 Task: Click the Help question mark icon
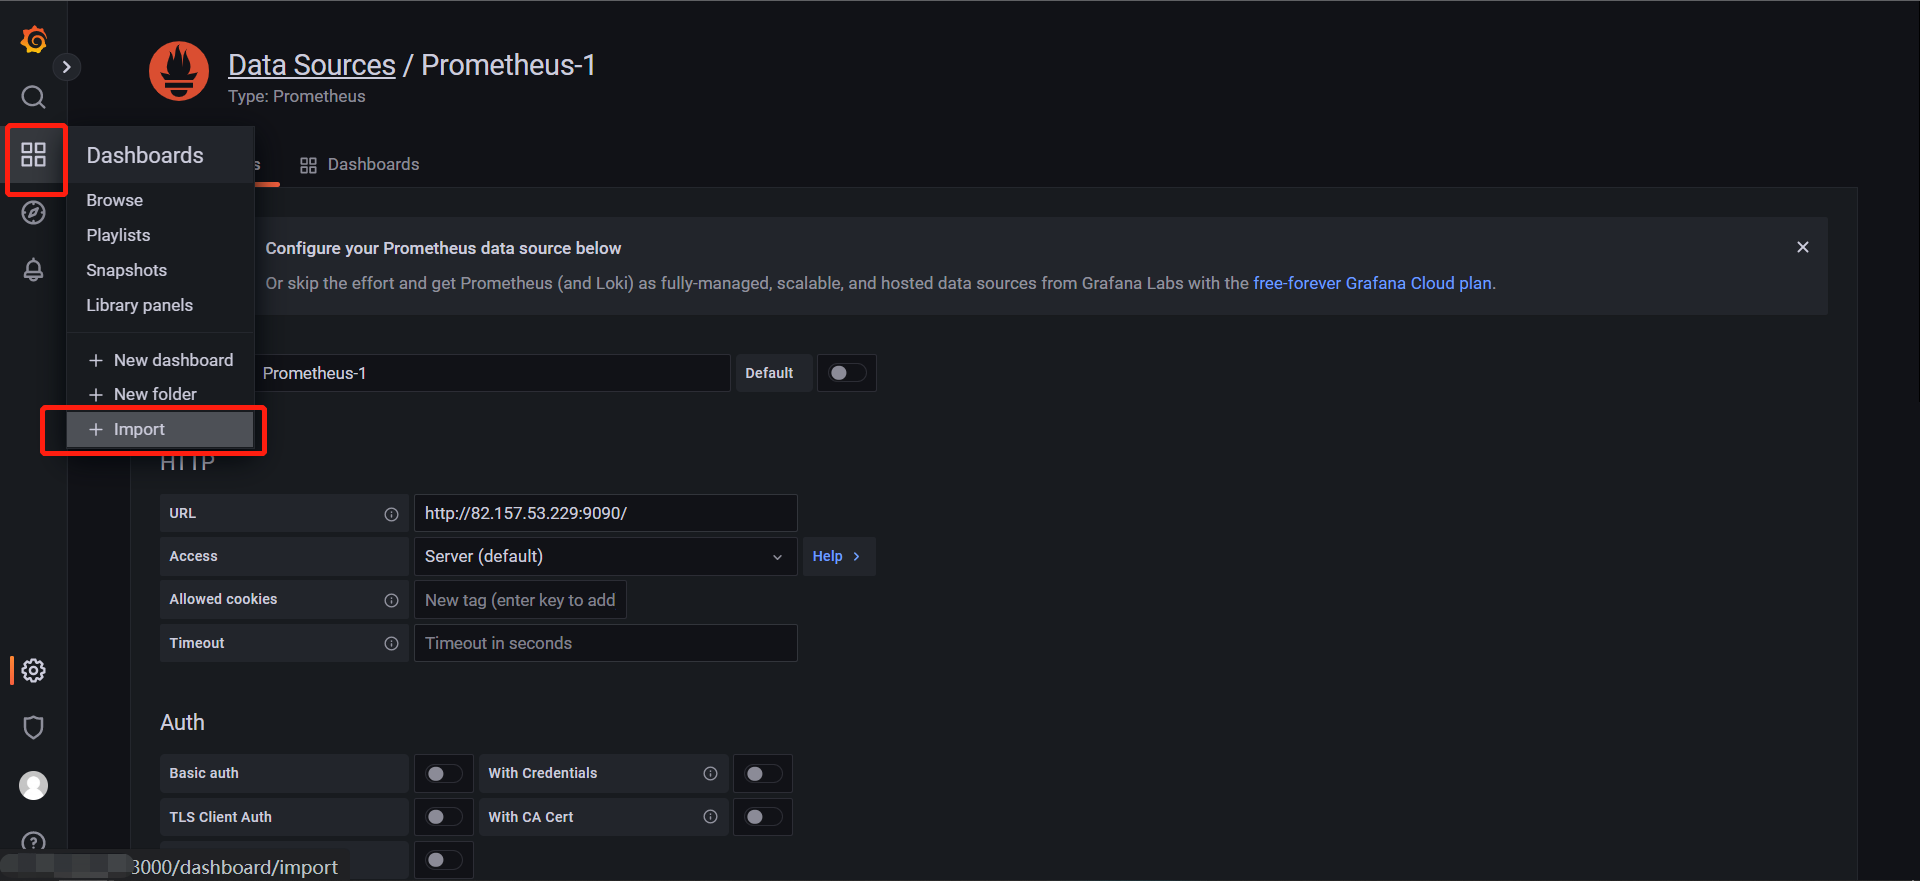[x=33, y=843]
